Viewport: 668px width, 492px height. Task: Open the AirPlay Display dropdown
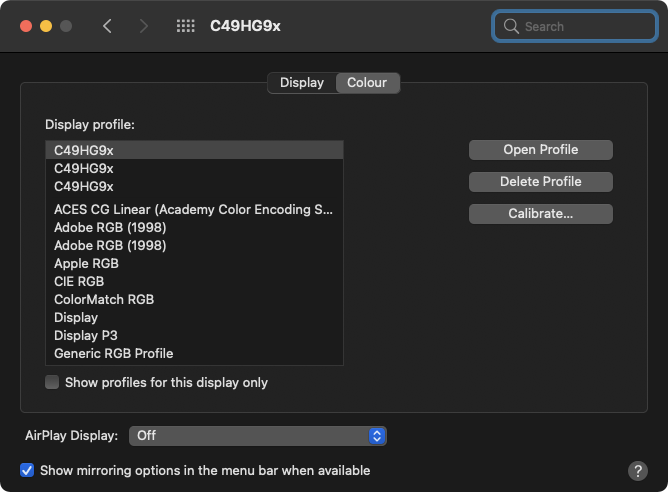coord(258,436)
